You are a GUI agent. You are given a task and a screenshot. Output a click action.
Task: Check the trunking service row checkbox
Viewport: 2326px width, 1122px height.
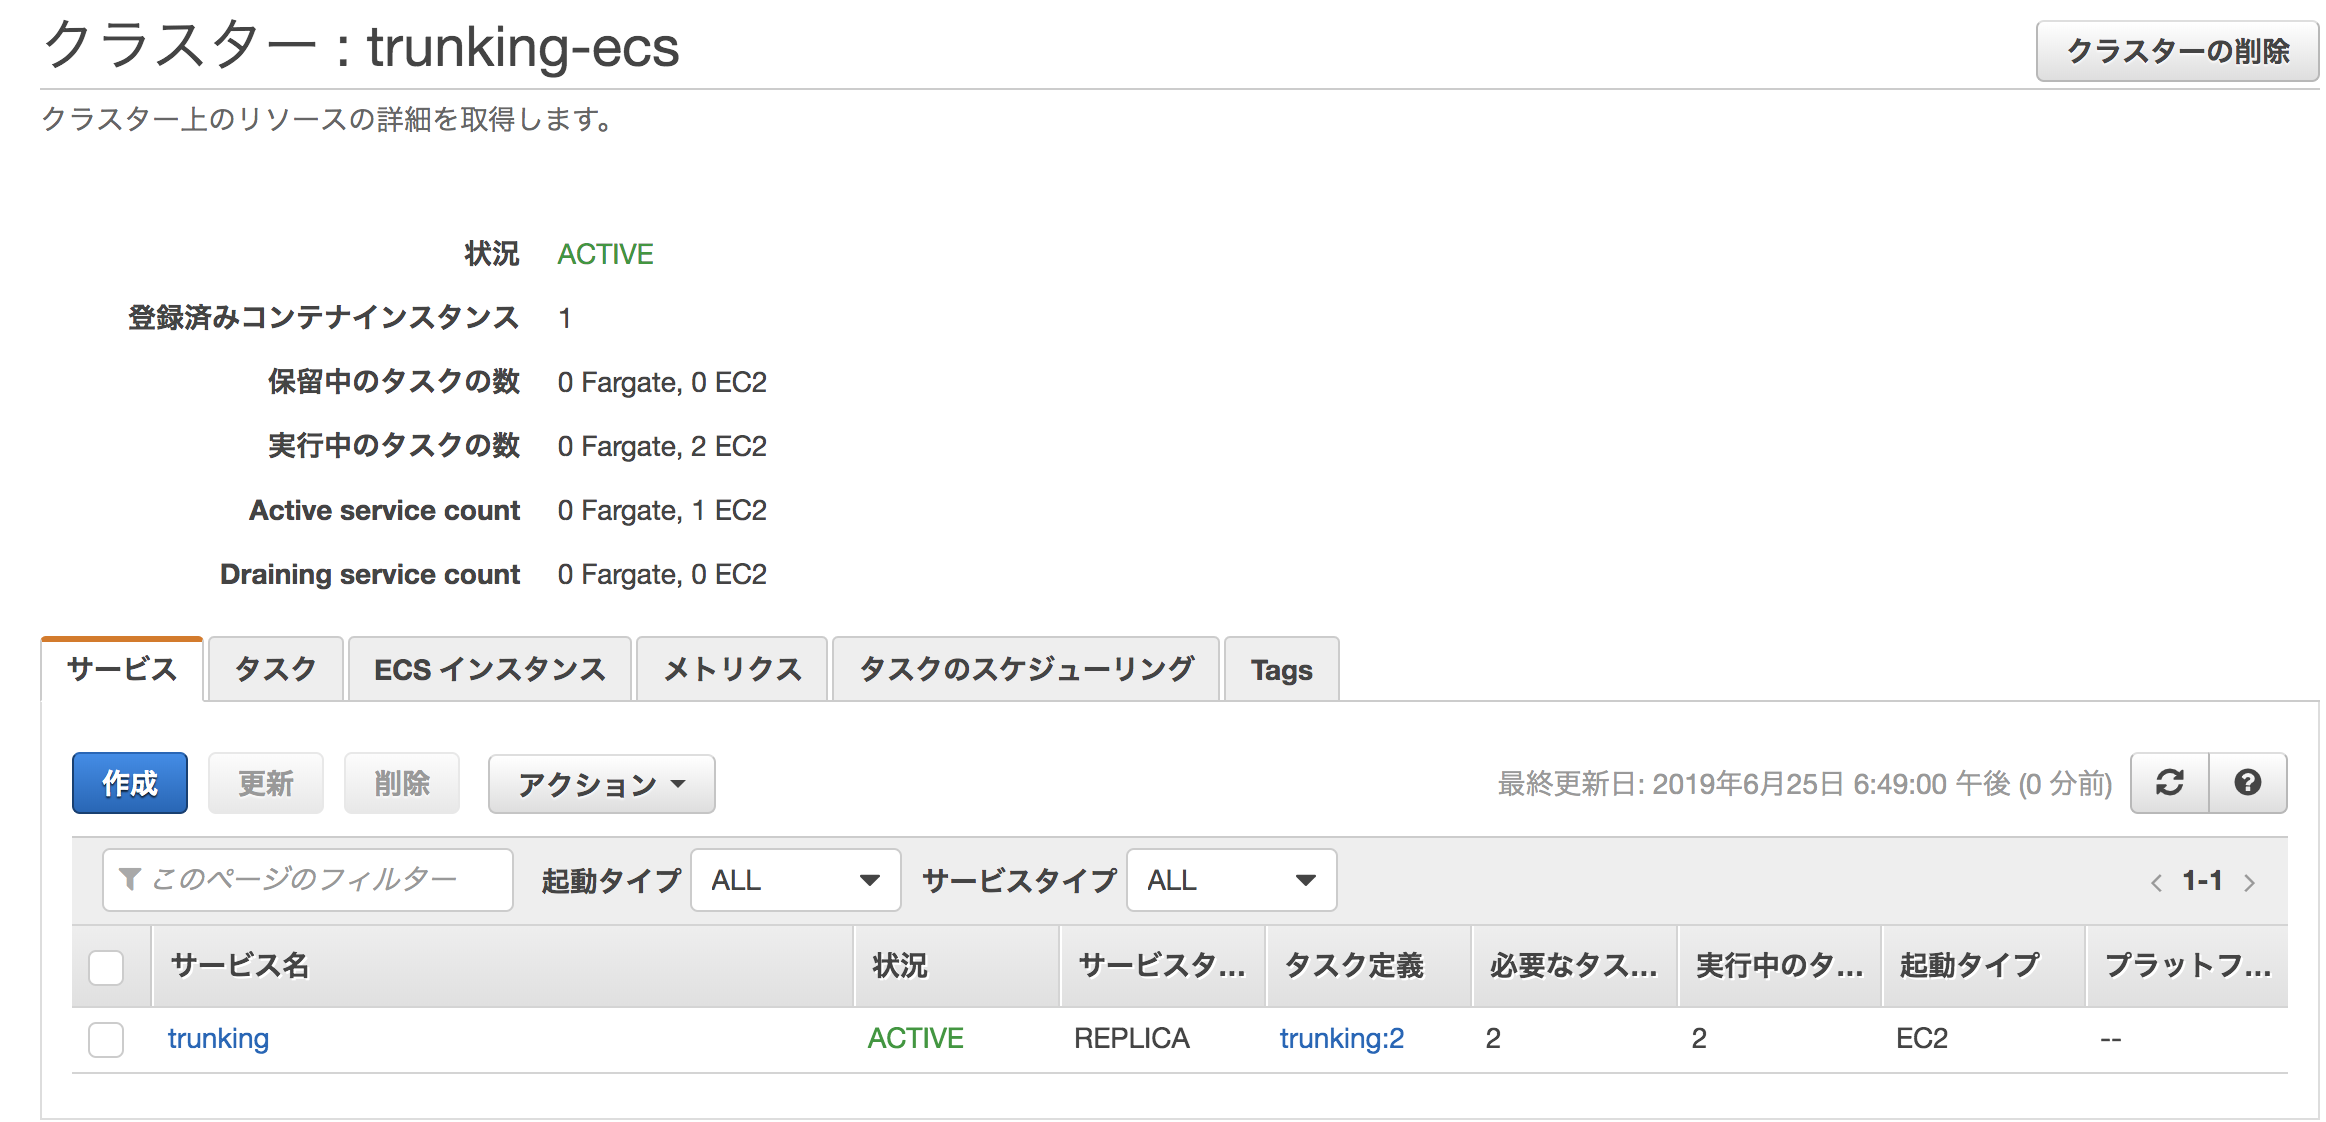pyautogui.click(x=106, y=1039)
